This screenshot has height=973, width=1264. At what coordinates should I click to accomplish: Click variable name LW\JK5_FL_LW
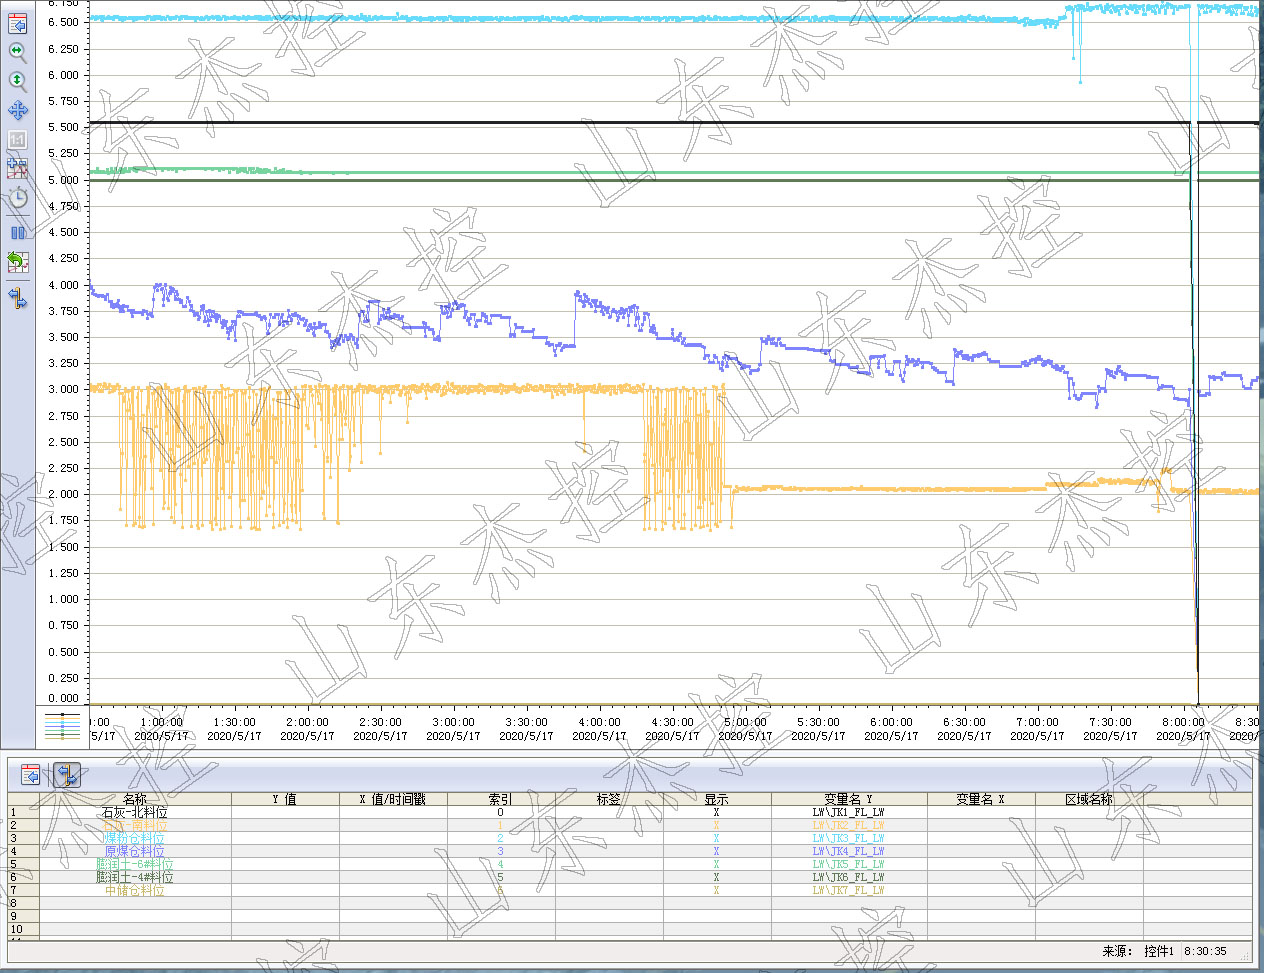[849, 864]
